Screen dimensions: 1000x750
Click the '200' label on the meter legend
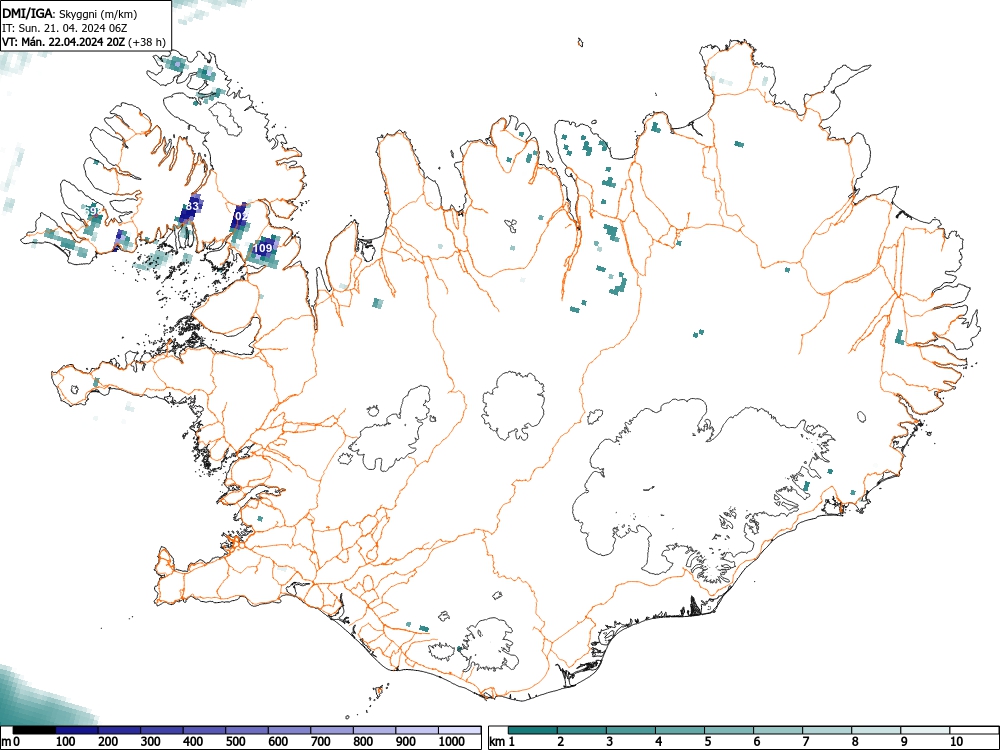108,742
